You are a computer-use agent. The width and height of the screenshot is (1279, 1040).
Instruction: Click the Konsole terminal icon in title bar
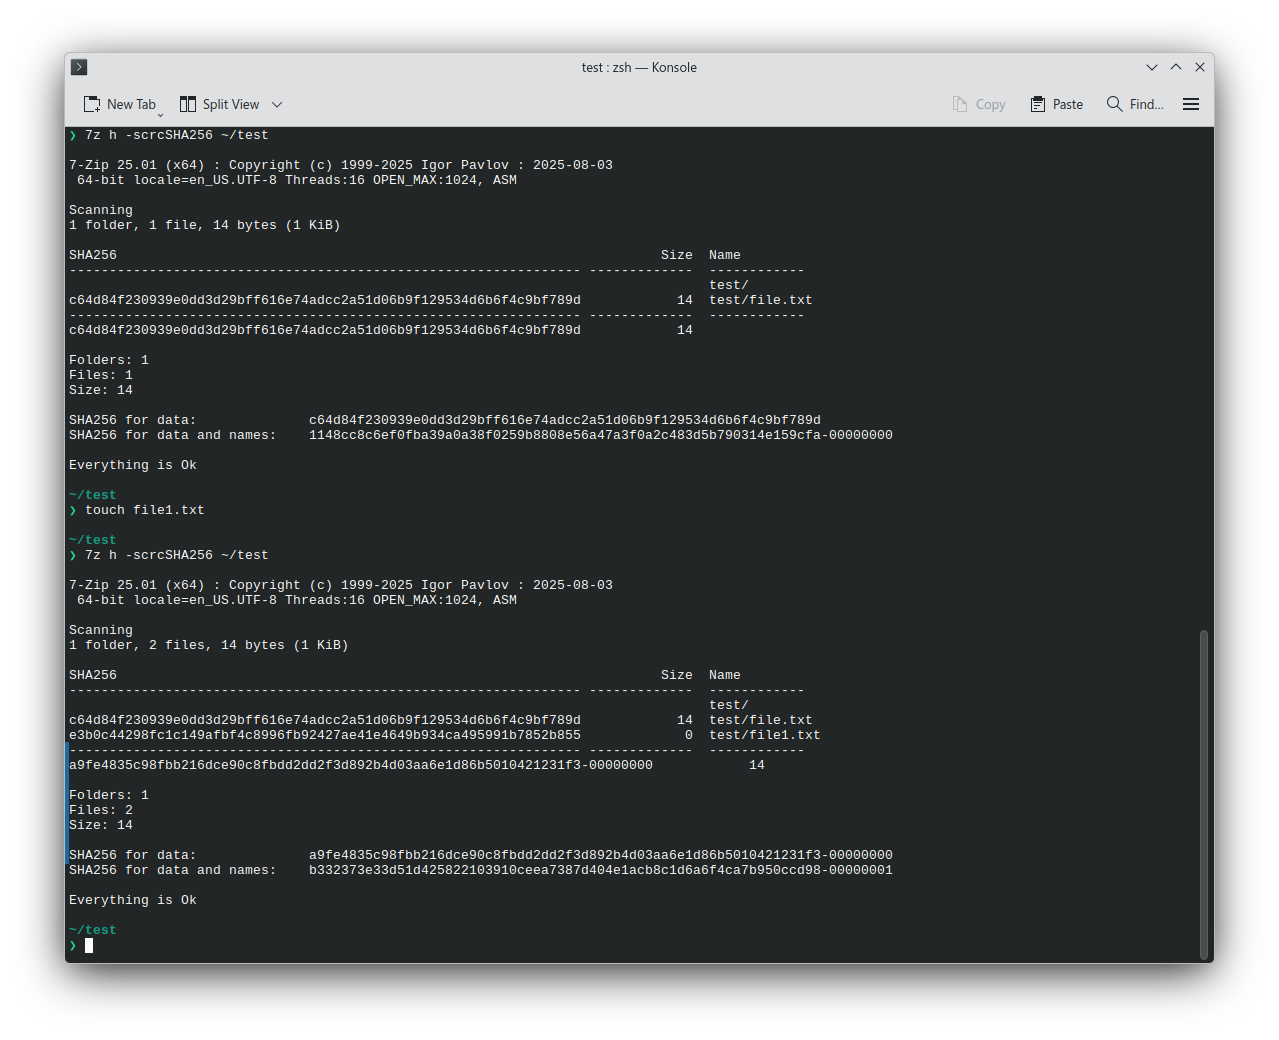point(79,67)
